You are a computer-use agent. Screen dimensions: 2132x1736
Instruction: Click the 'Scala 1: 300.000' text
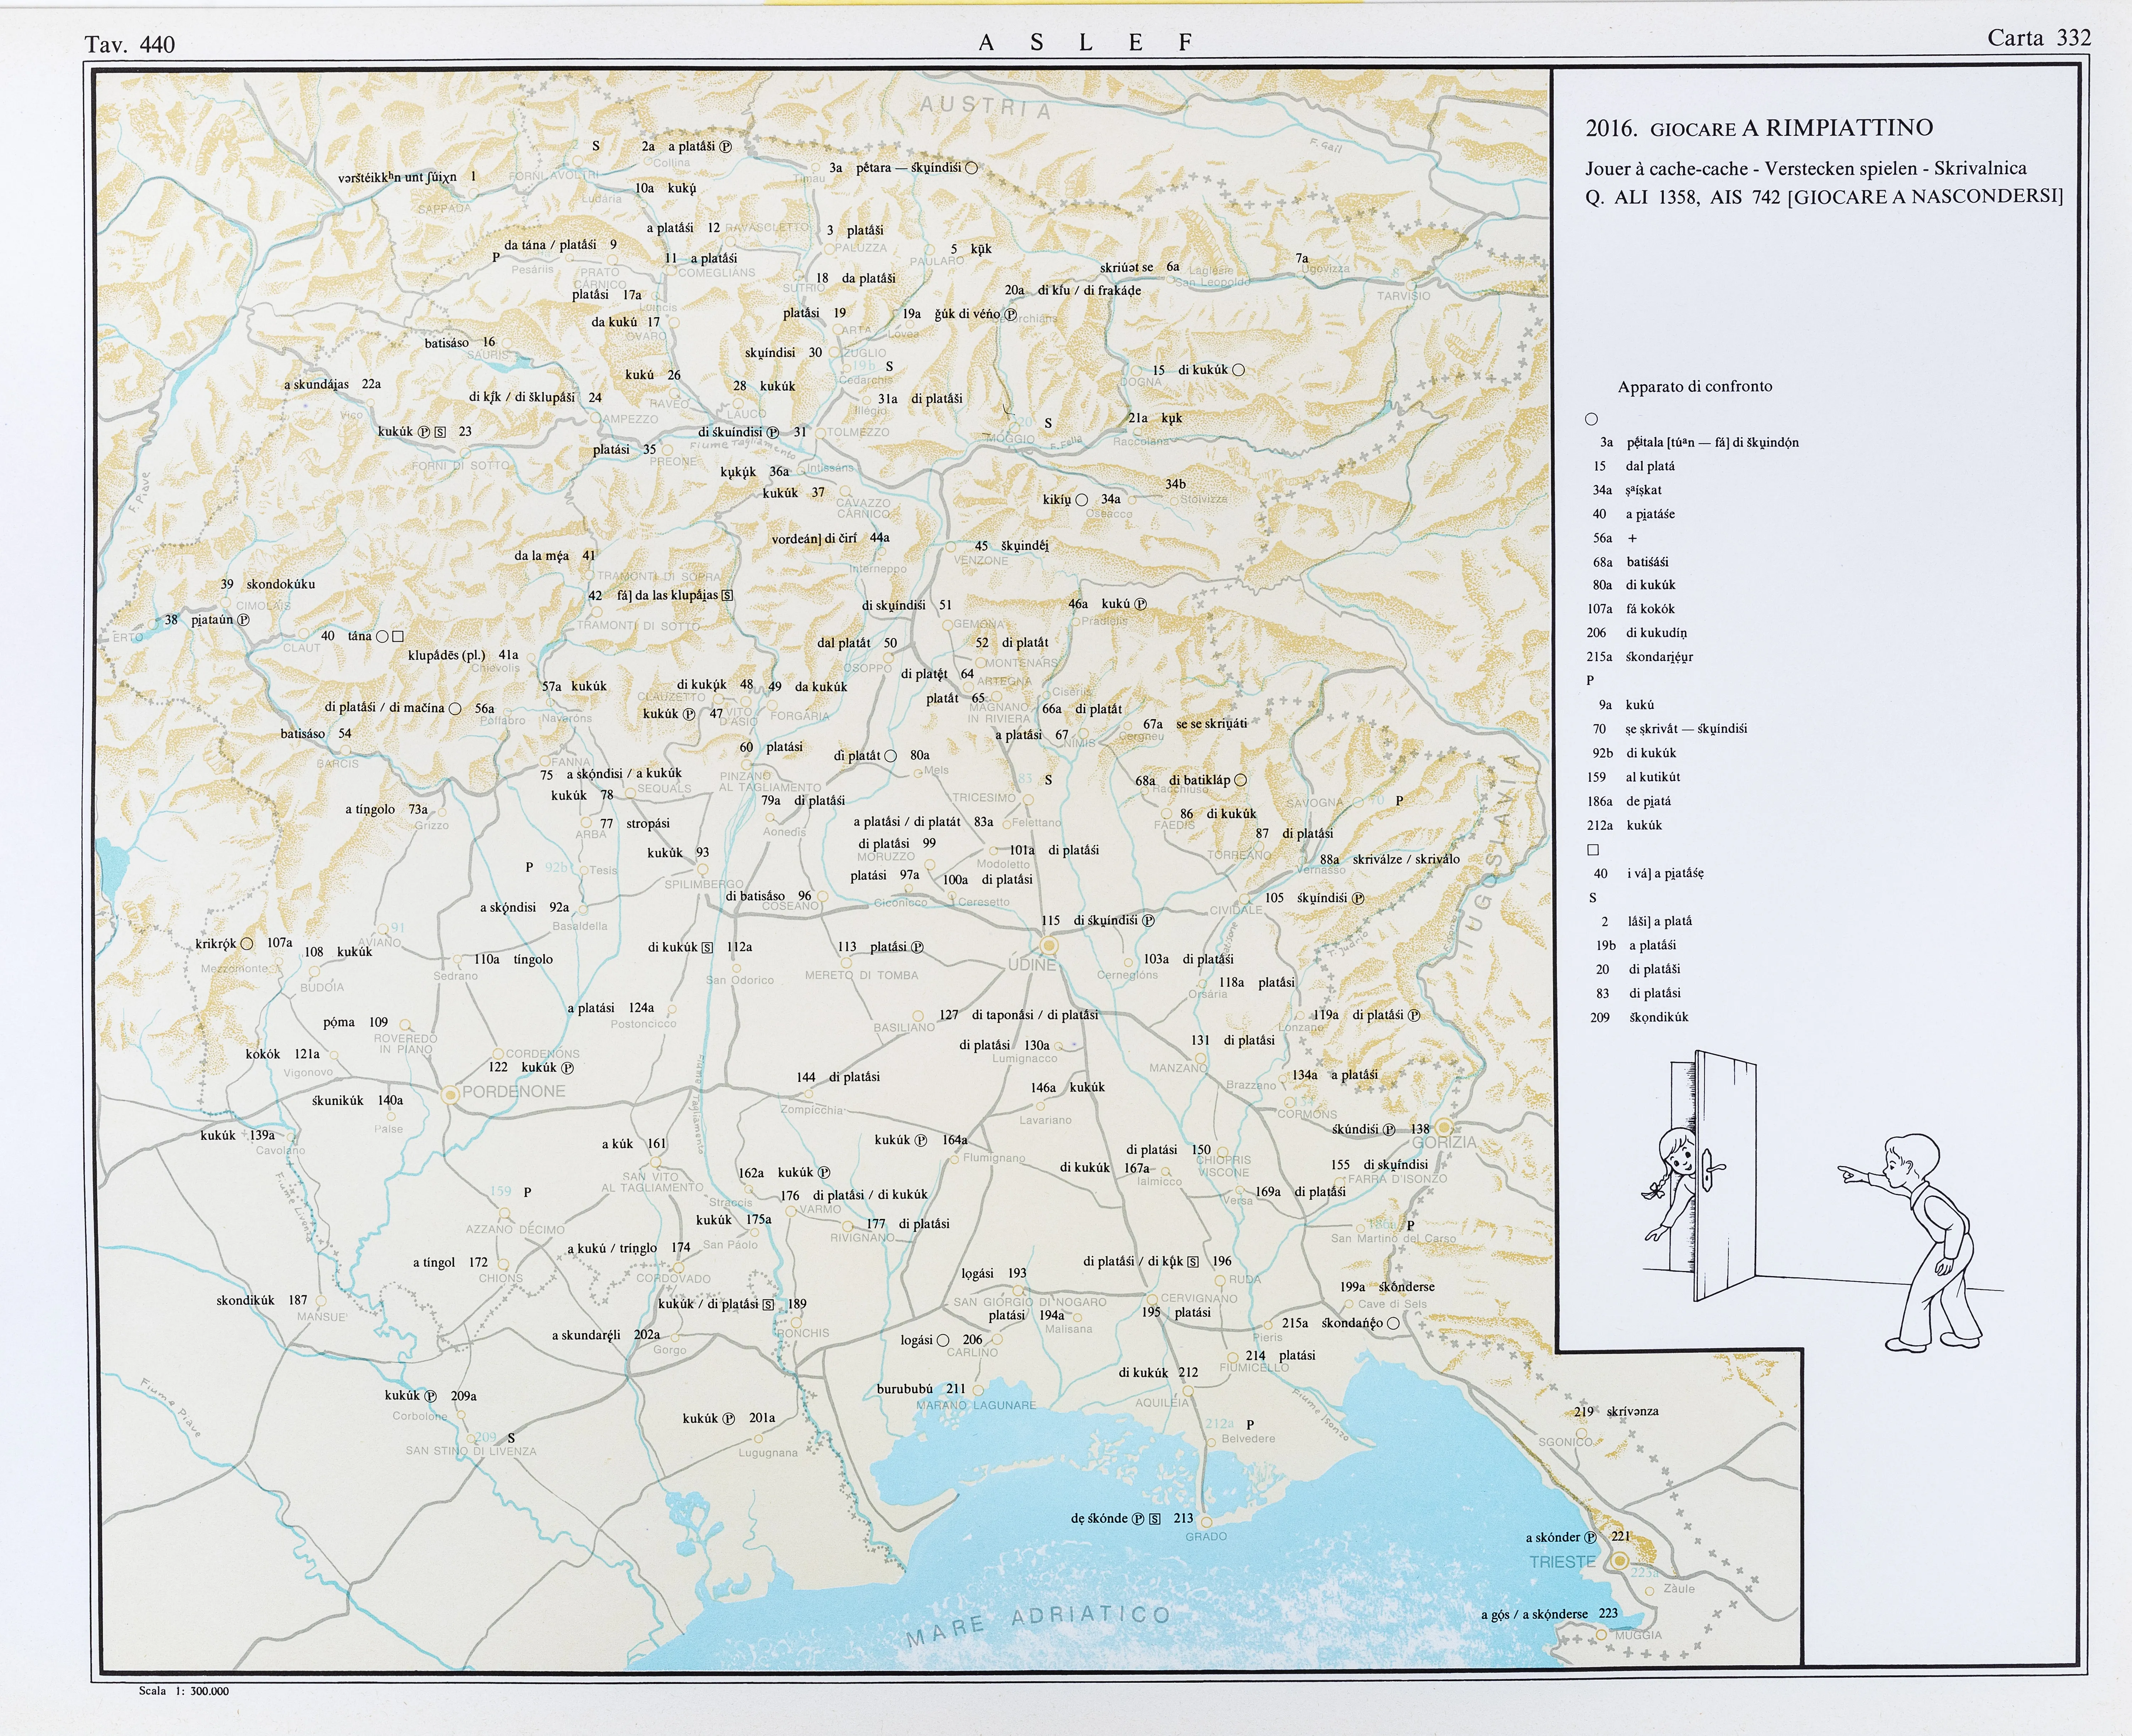coord(184,1691)
